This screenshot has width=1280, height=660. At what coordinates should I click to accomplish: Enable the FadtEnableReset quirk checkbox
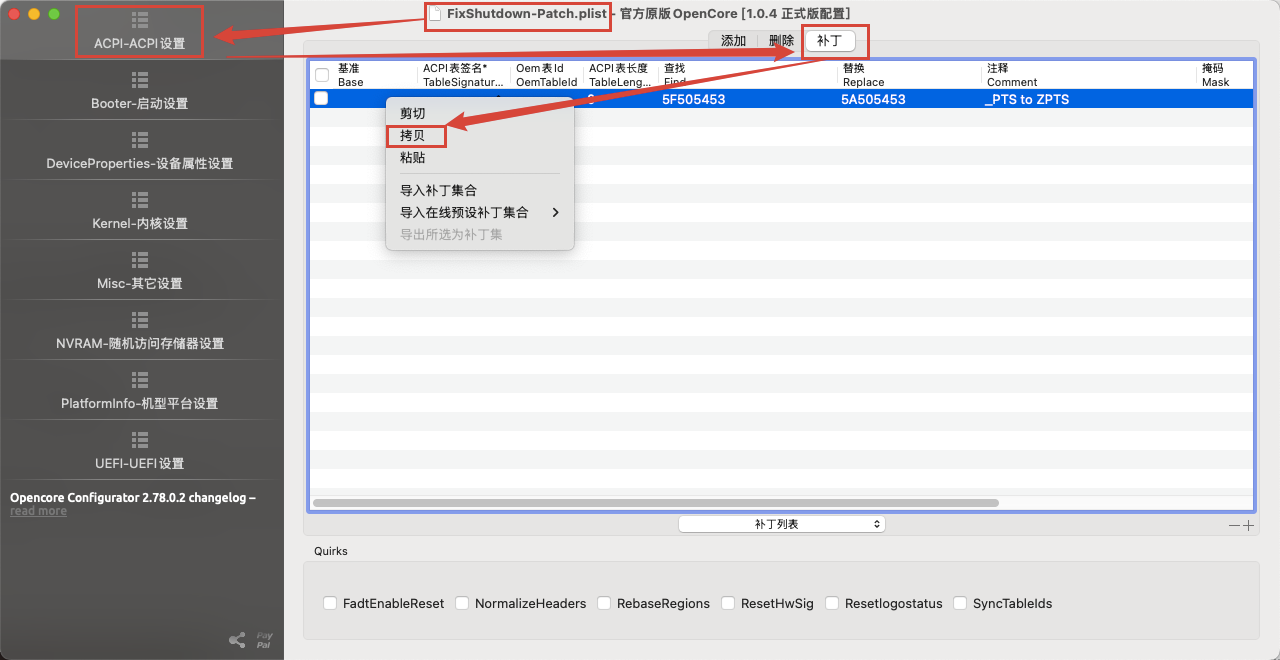[x=330, y=603]
